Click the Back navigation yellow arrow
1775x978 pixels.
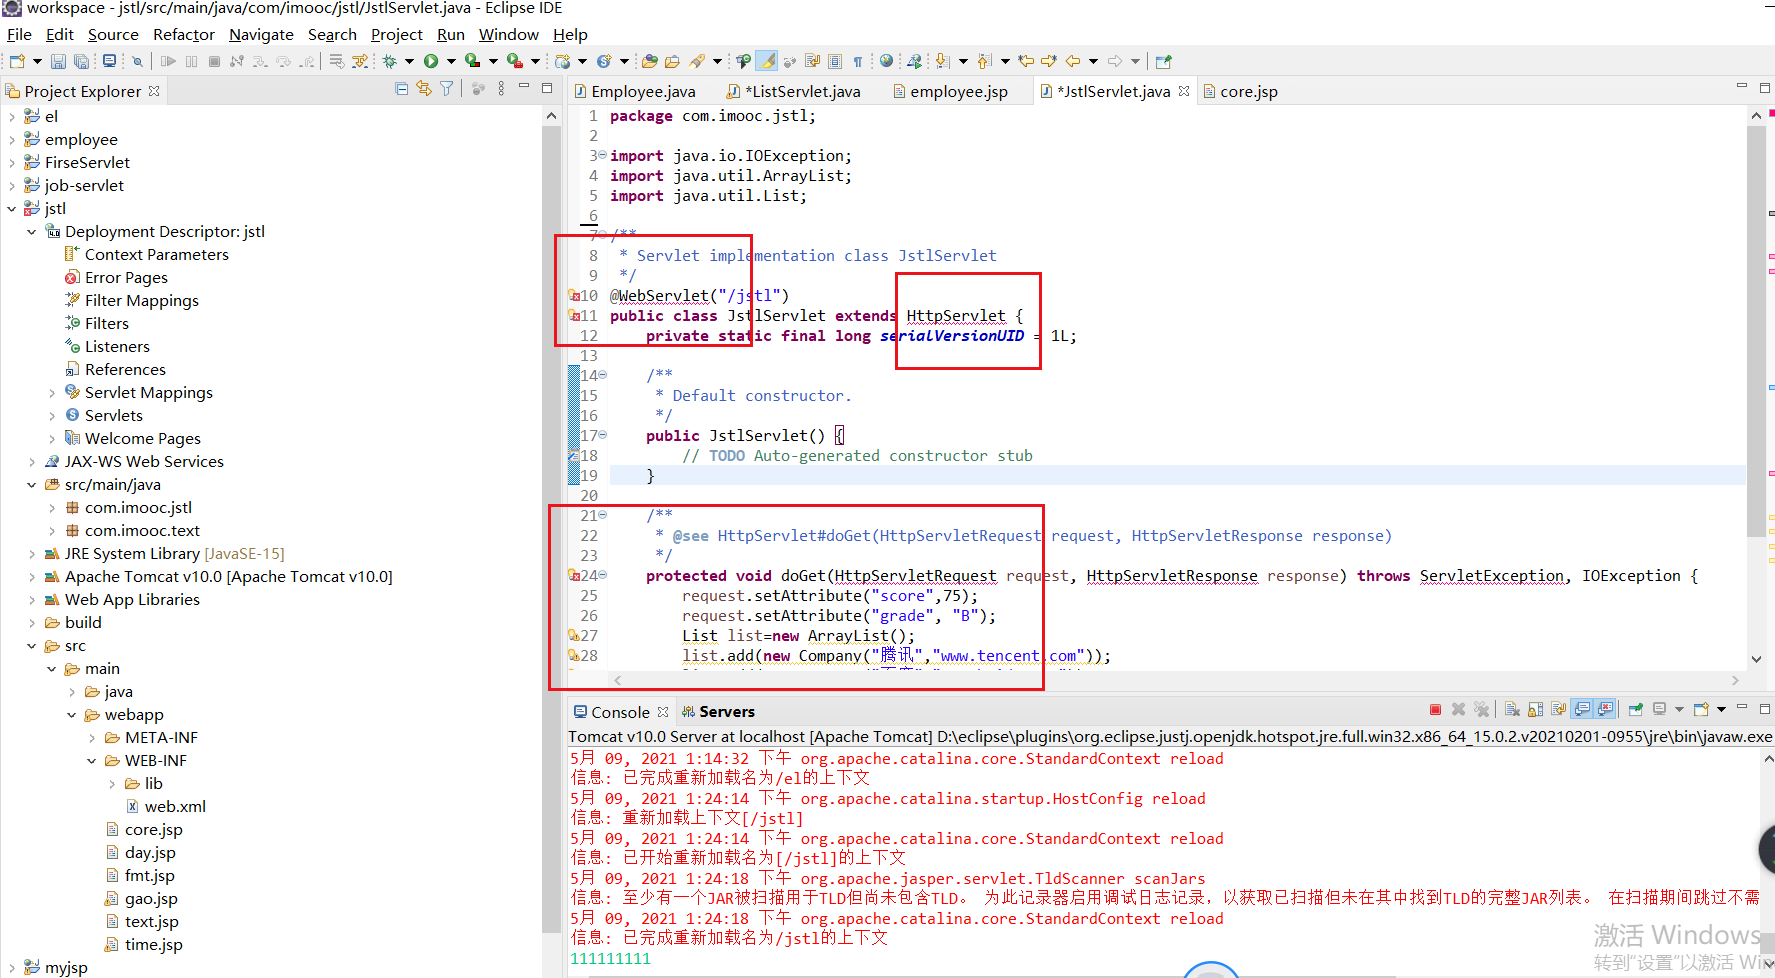click(x=1073, y=61)
